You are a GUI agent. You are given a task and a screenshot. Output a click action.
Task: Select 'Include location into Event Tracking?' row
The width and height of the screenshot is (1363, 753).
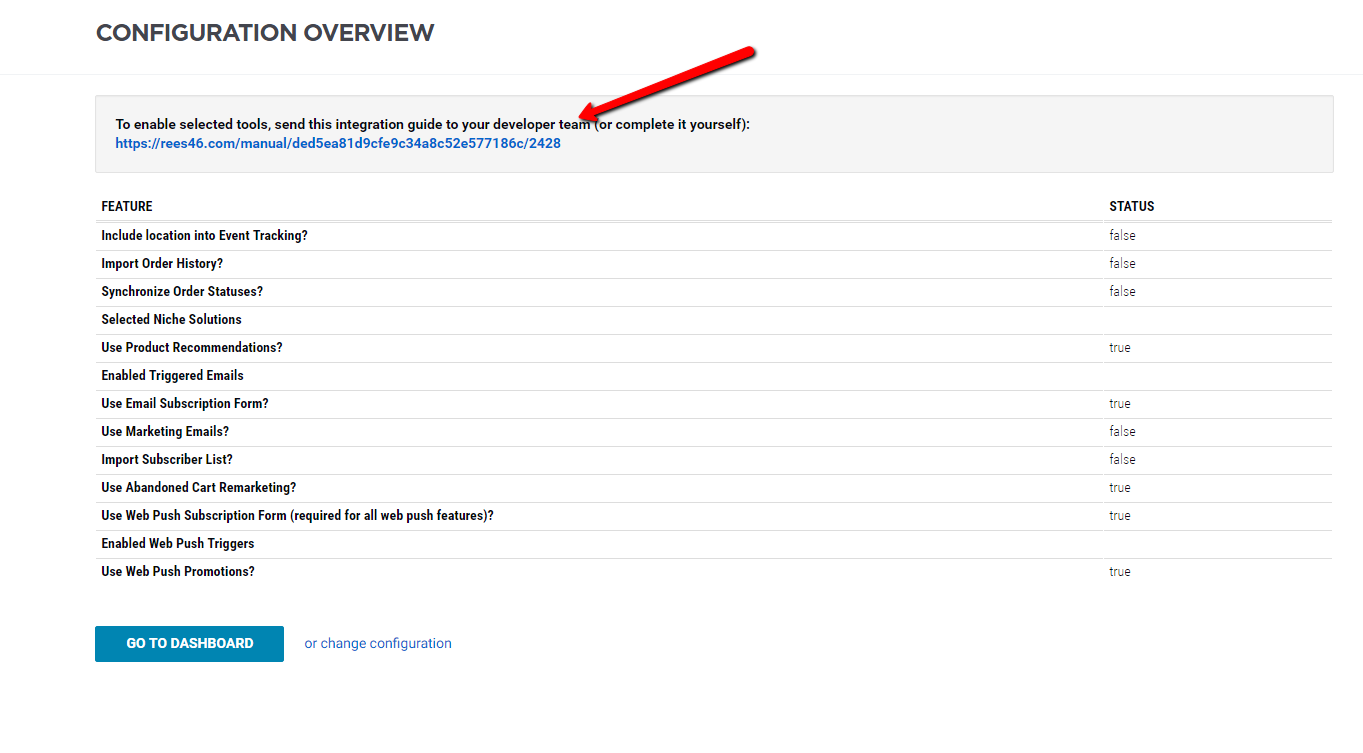tap(713, 236)
